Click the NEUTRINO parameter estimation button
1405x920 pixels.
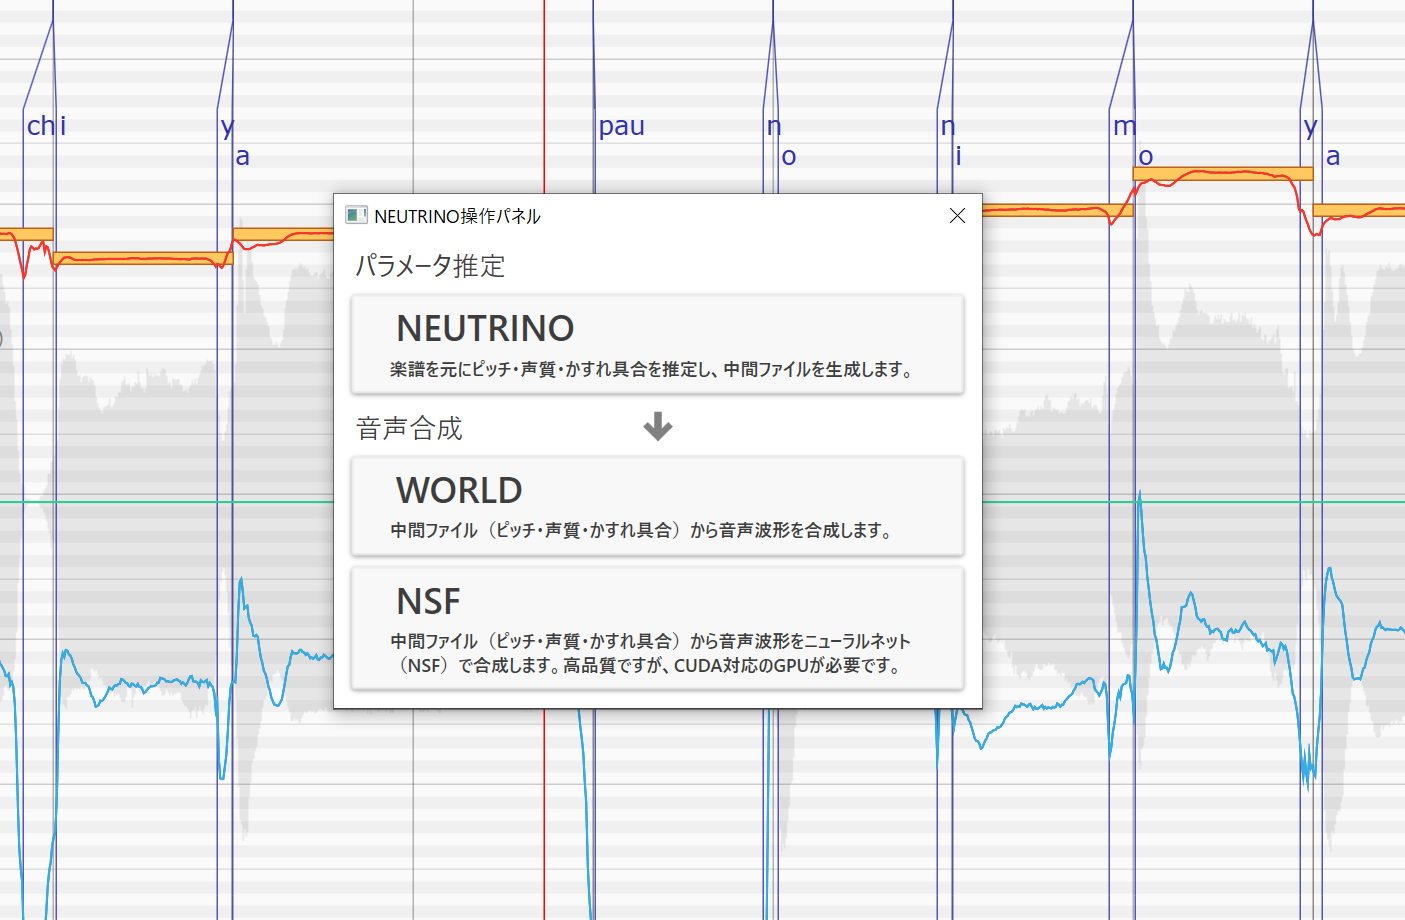pyautogui.click(x=657, y=344)
